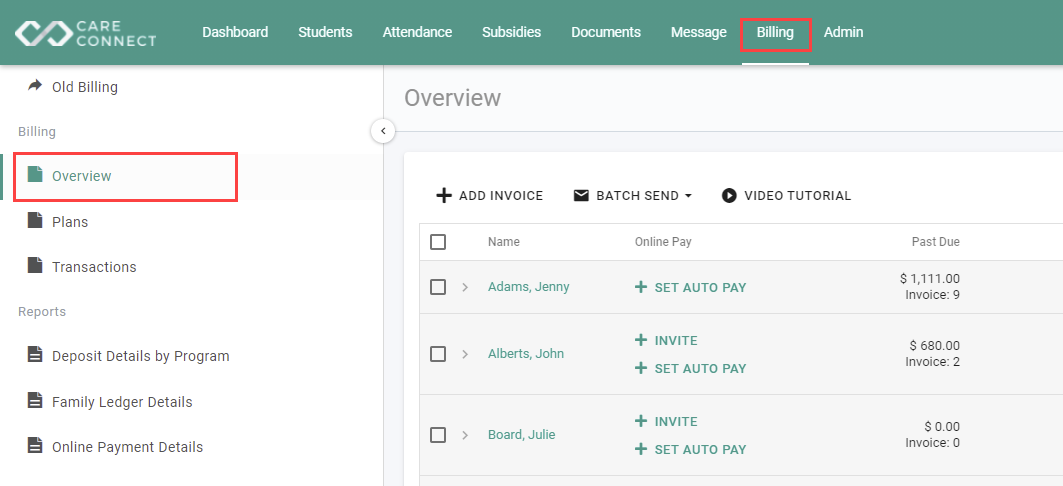Image resolution: width=1063 pixels, height=486 pixels.
Task: Click the $ 1,111.00 past due amount
Action: 929,279
